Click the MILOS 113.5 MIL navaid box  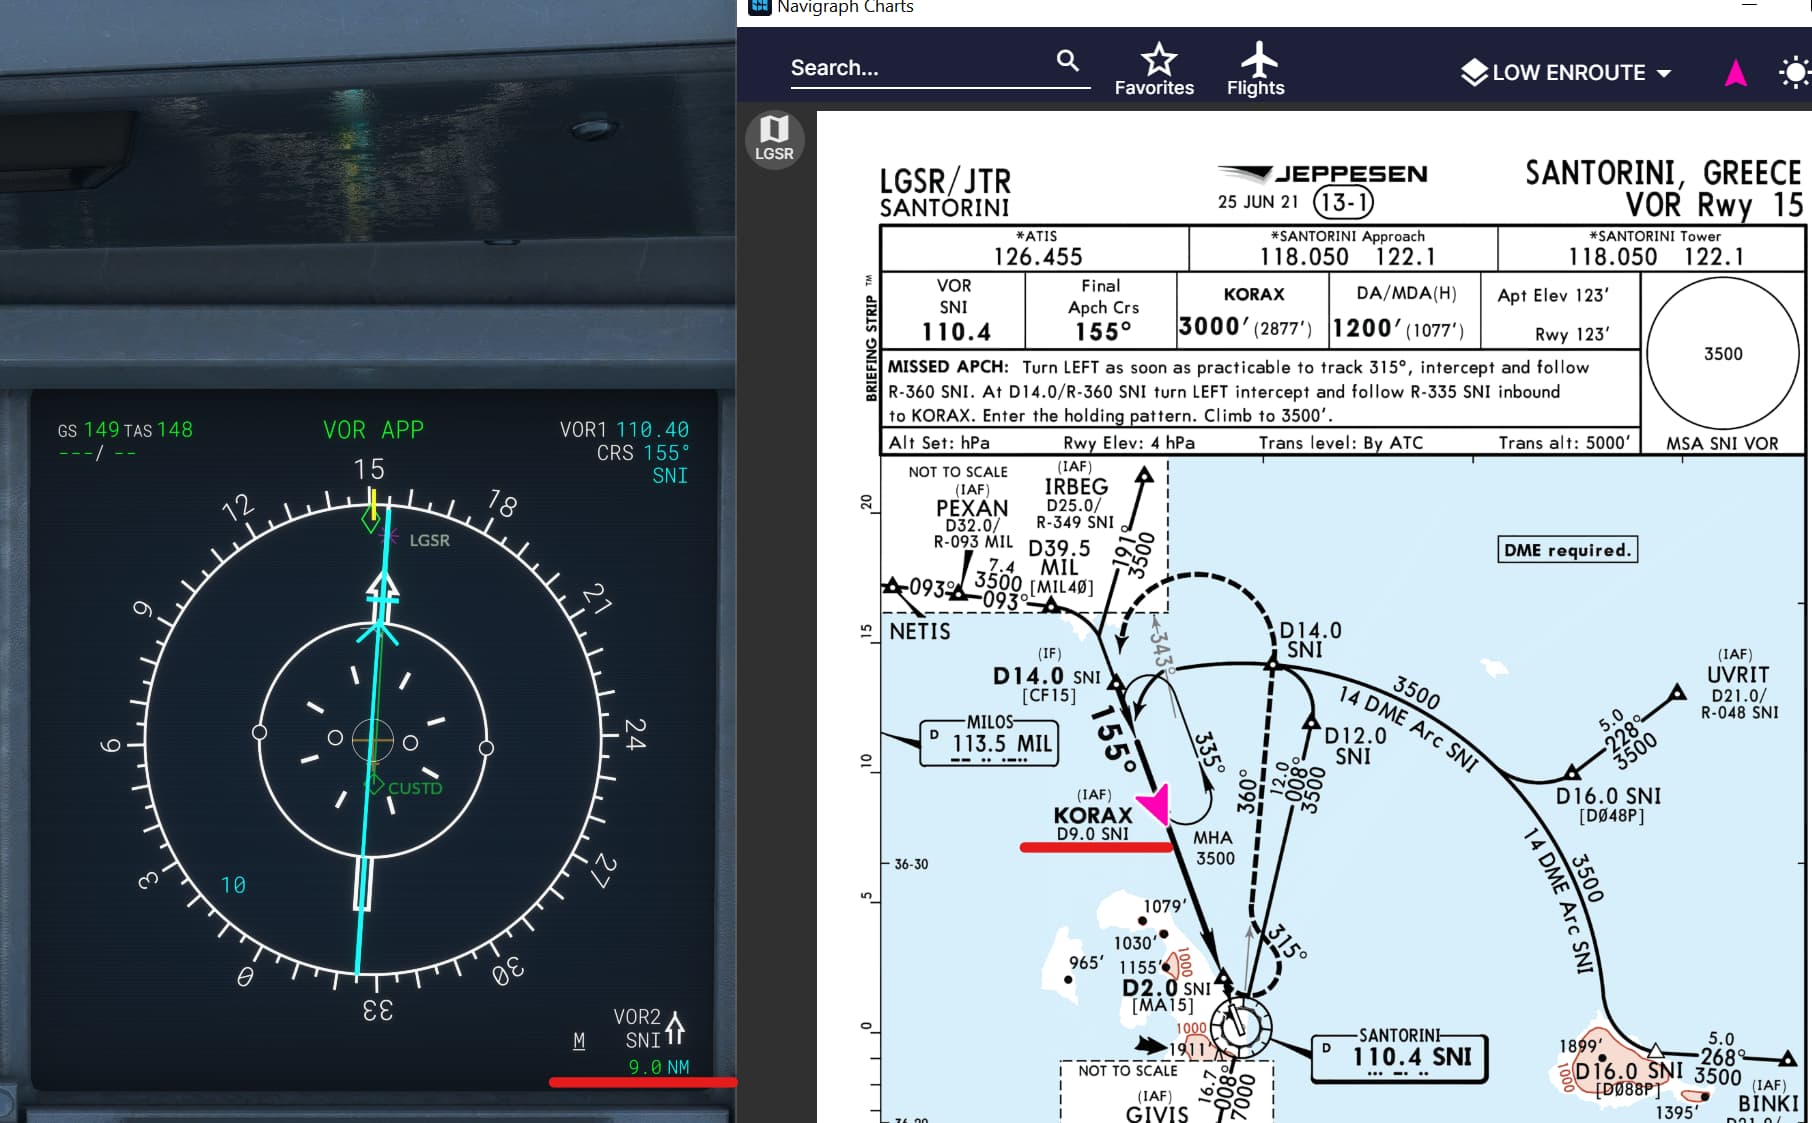point(989,741)
